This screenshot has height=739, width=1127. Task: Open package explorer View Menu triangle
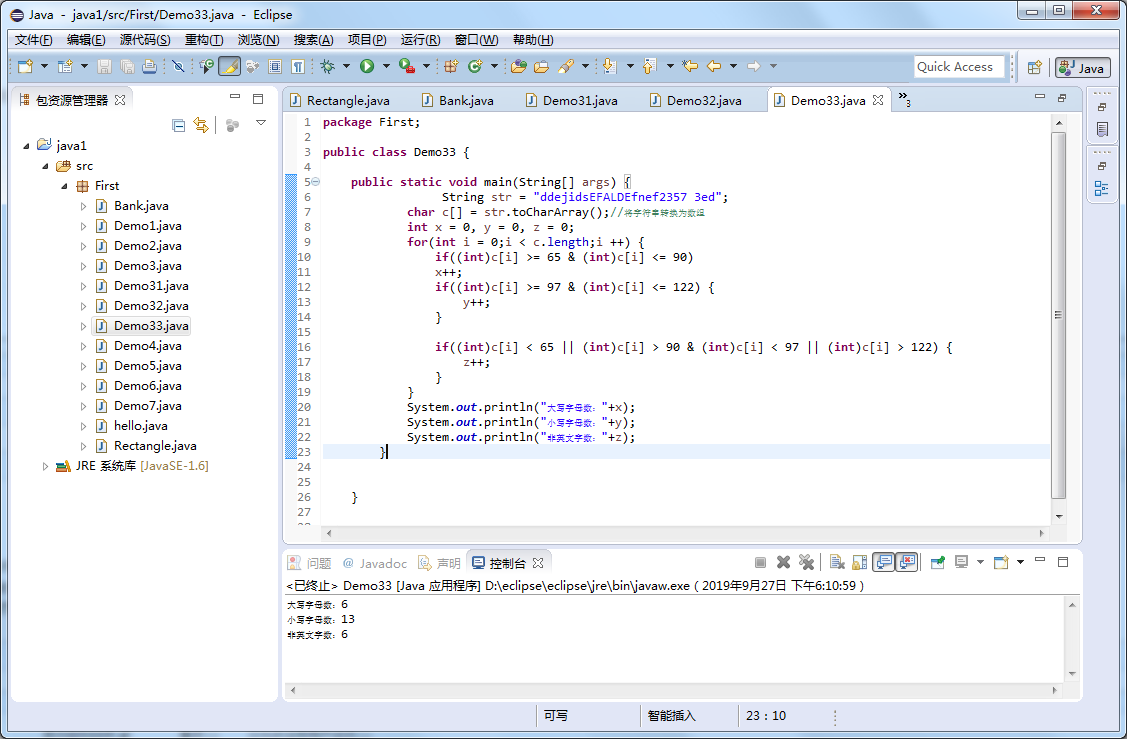pos(261,123)
